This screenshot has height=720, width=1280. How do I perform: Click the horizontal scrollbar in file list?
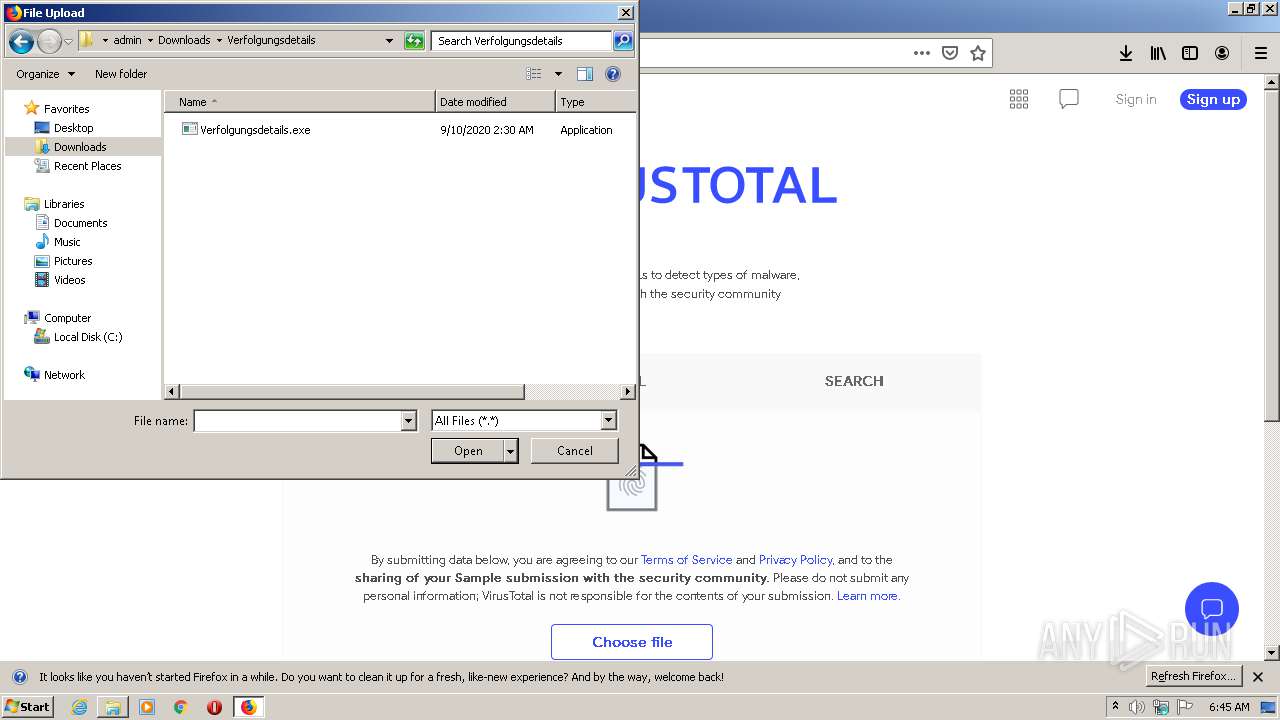[x=351, y=392]
